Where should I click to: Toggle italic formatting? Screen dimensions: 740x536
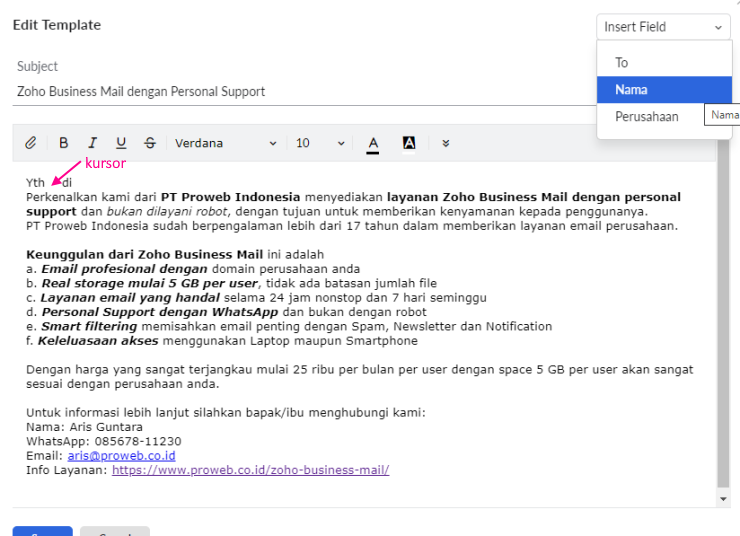92,142
